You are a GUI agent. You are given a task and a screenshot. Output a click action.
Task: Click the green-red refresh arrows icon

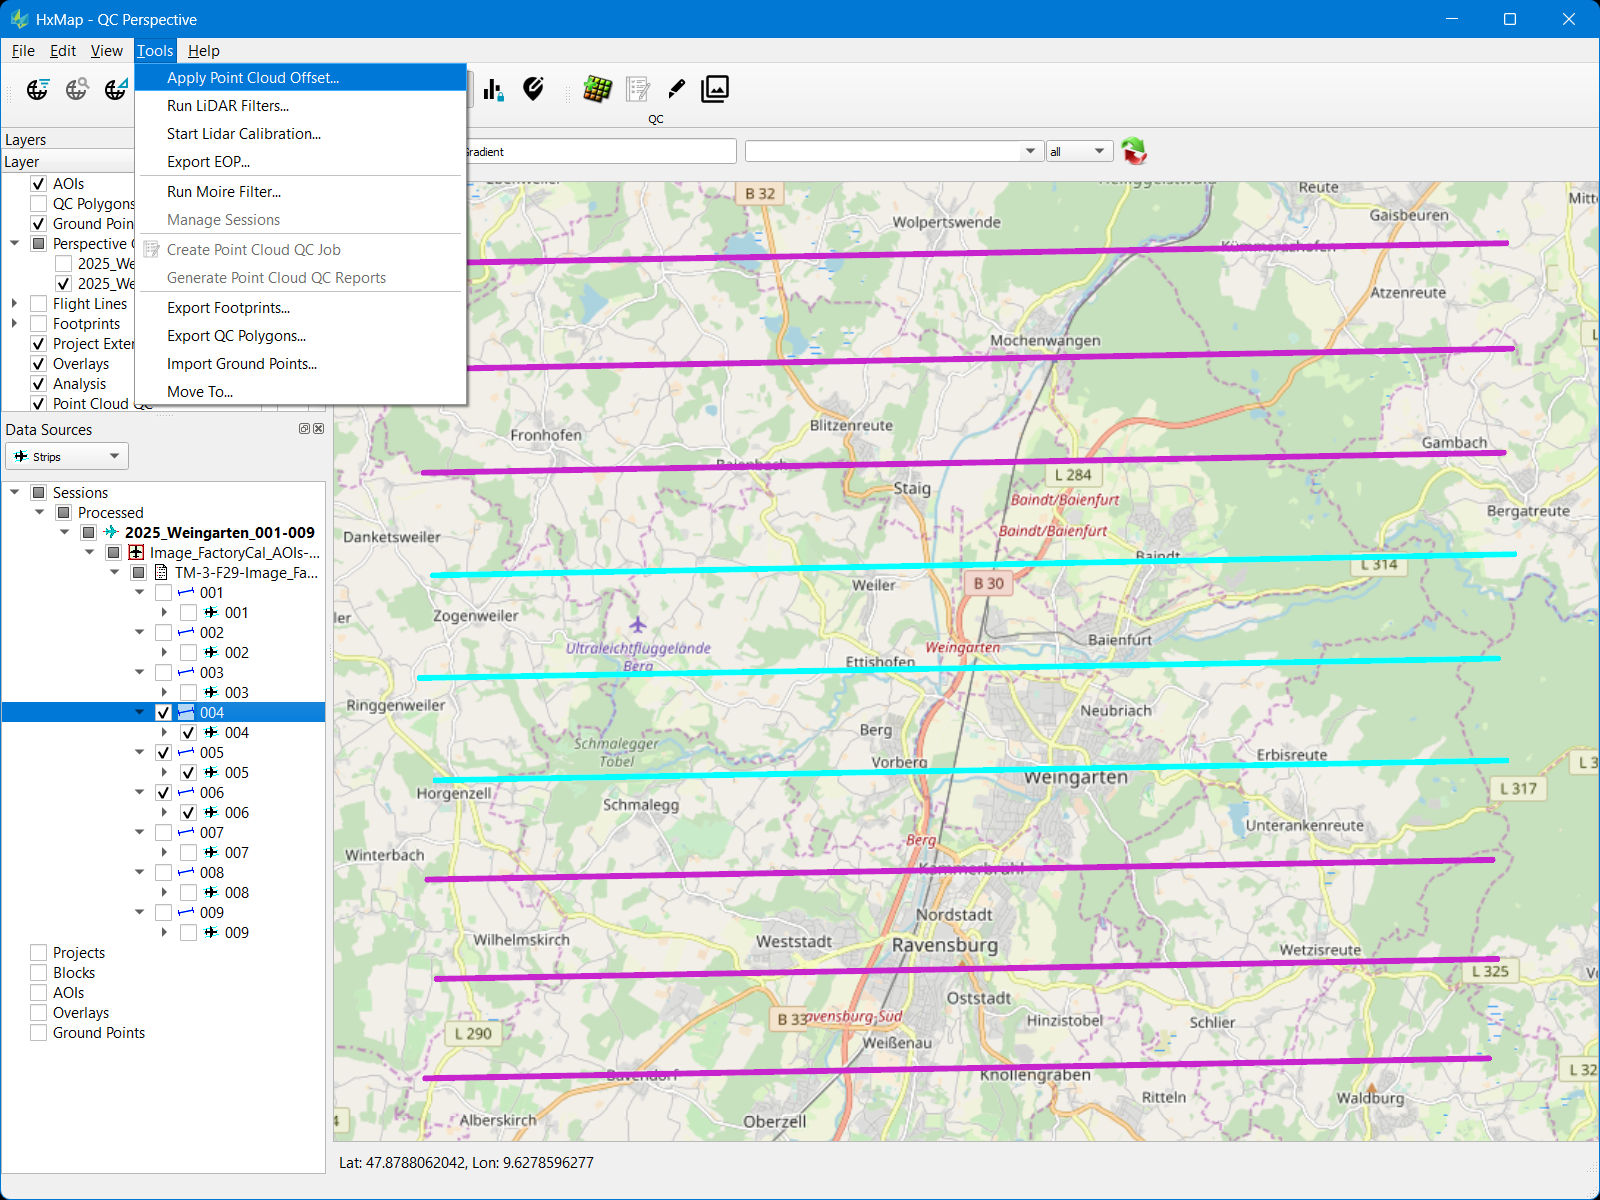tap(1134, 151)
